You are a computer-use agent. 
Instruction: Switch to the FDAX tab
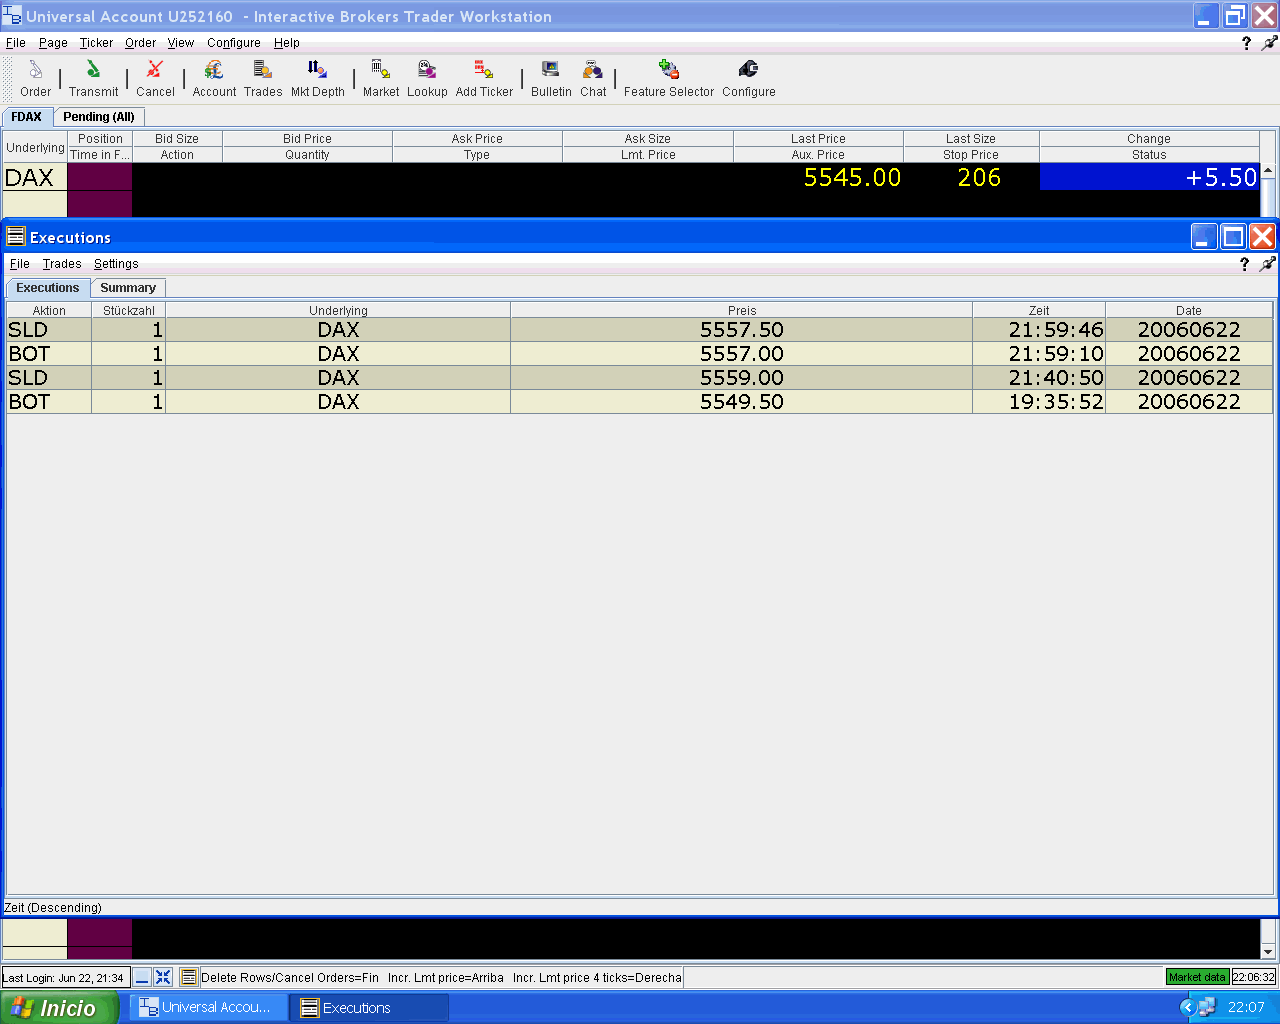27,117
